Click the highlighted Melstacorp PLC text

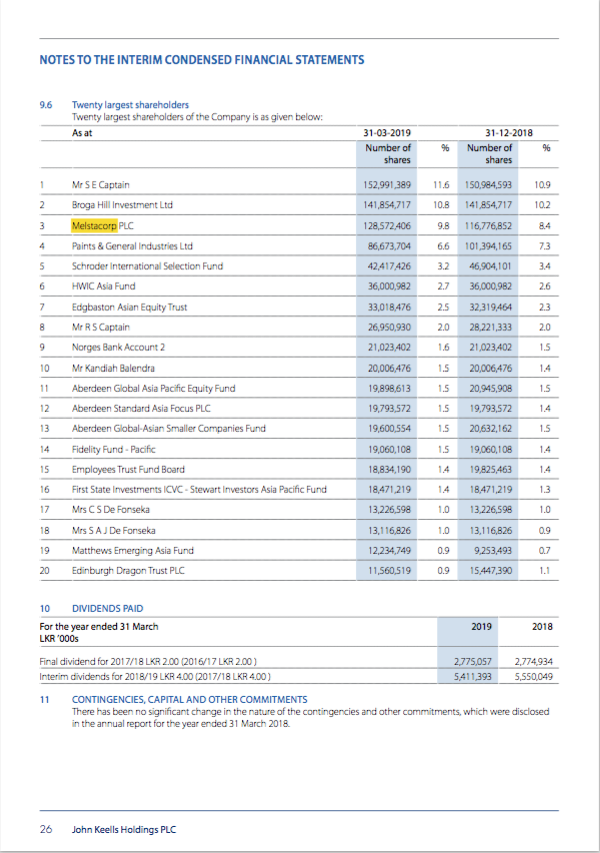(95, 226)
